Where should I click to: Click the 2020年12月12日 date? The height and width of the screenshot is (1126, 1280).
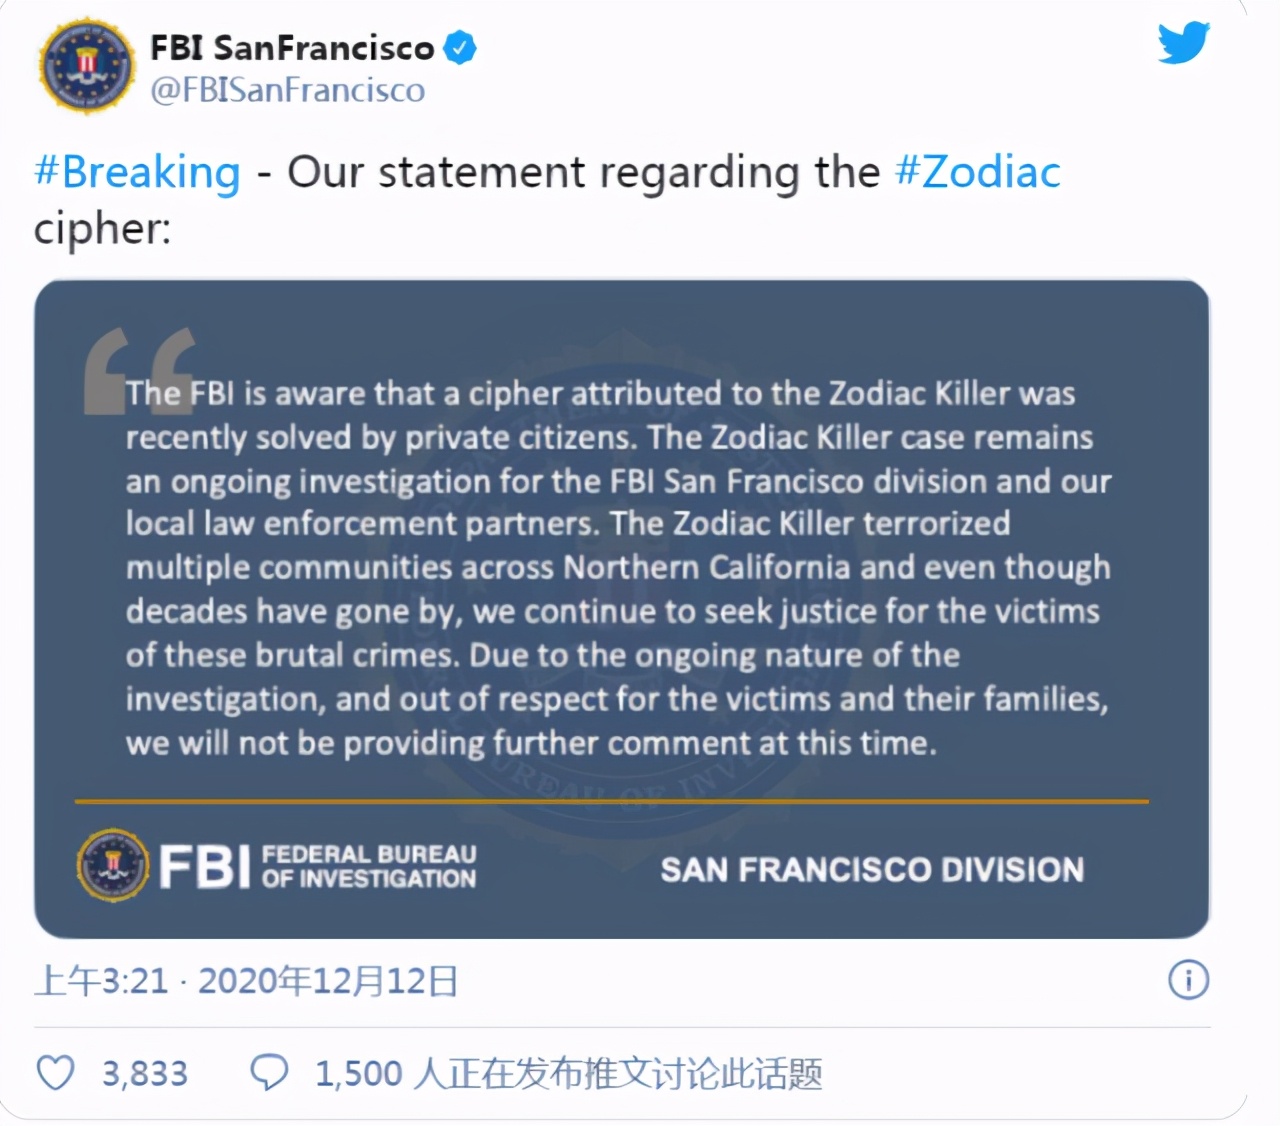click(328, 981)
